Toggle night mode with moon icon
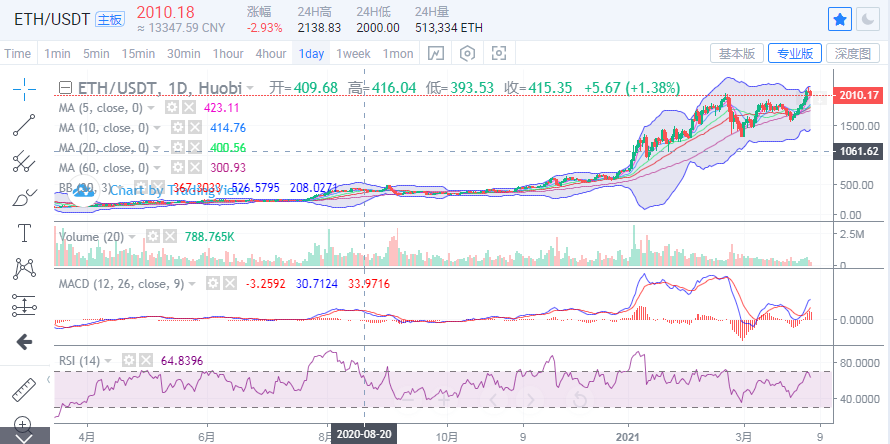Viewport: 890px width, 444px height. point(870,18)
